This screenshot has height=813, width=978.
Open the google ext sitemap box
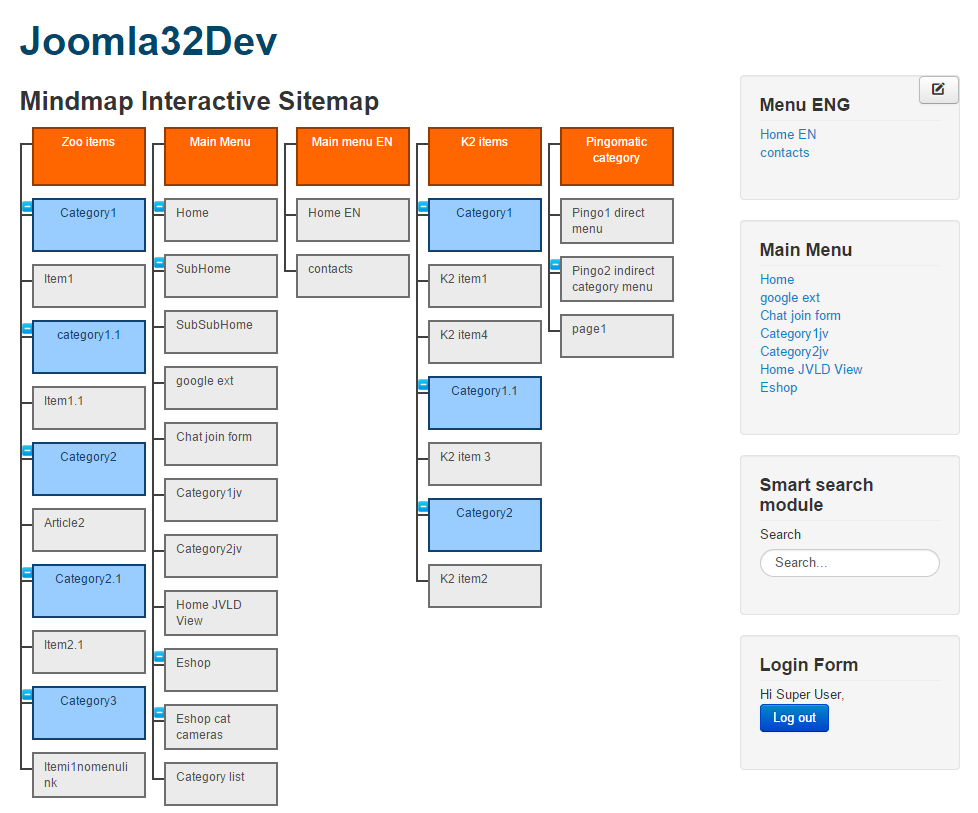tap(221, 388)
